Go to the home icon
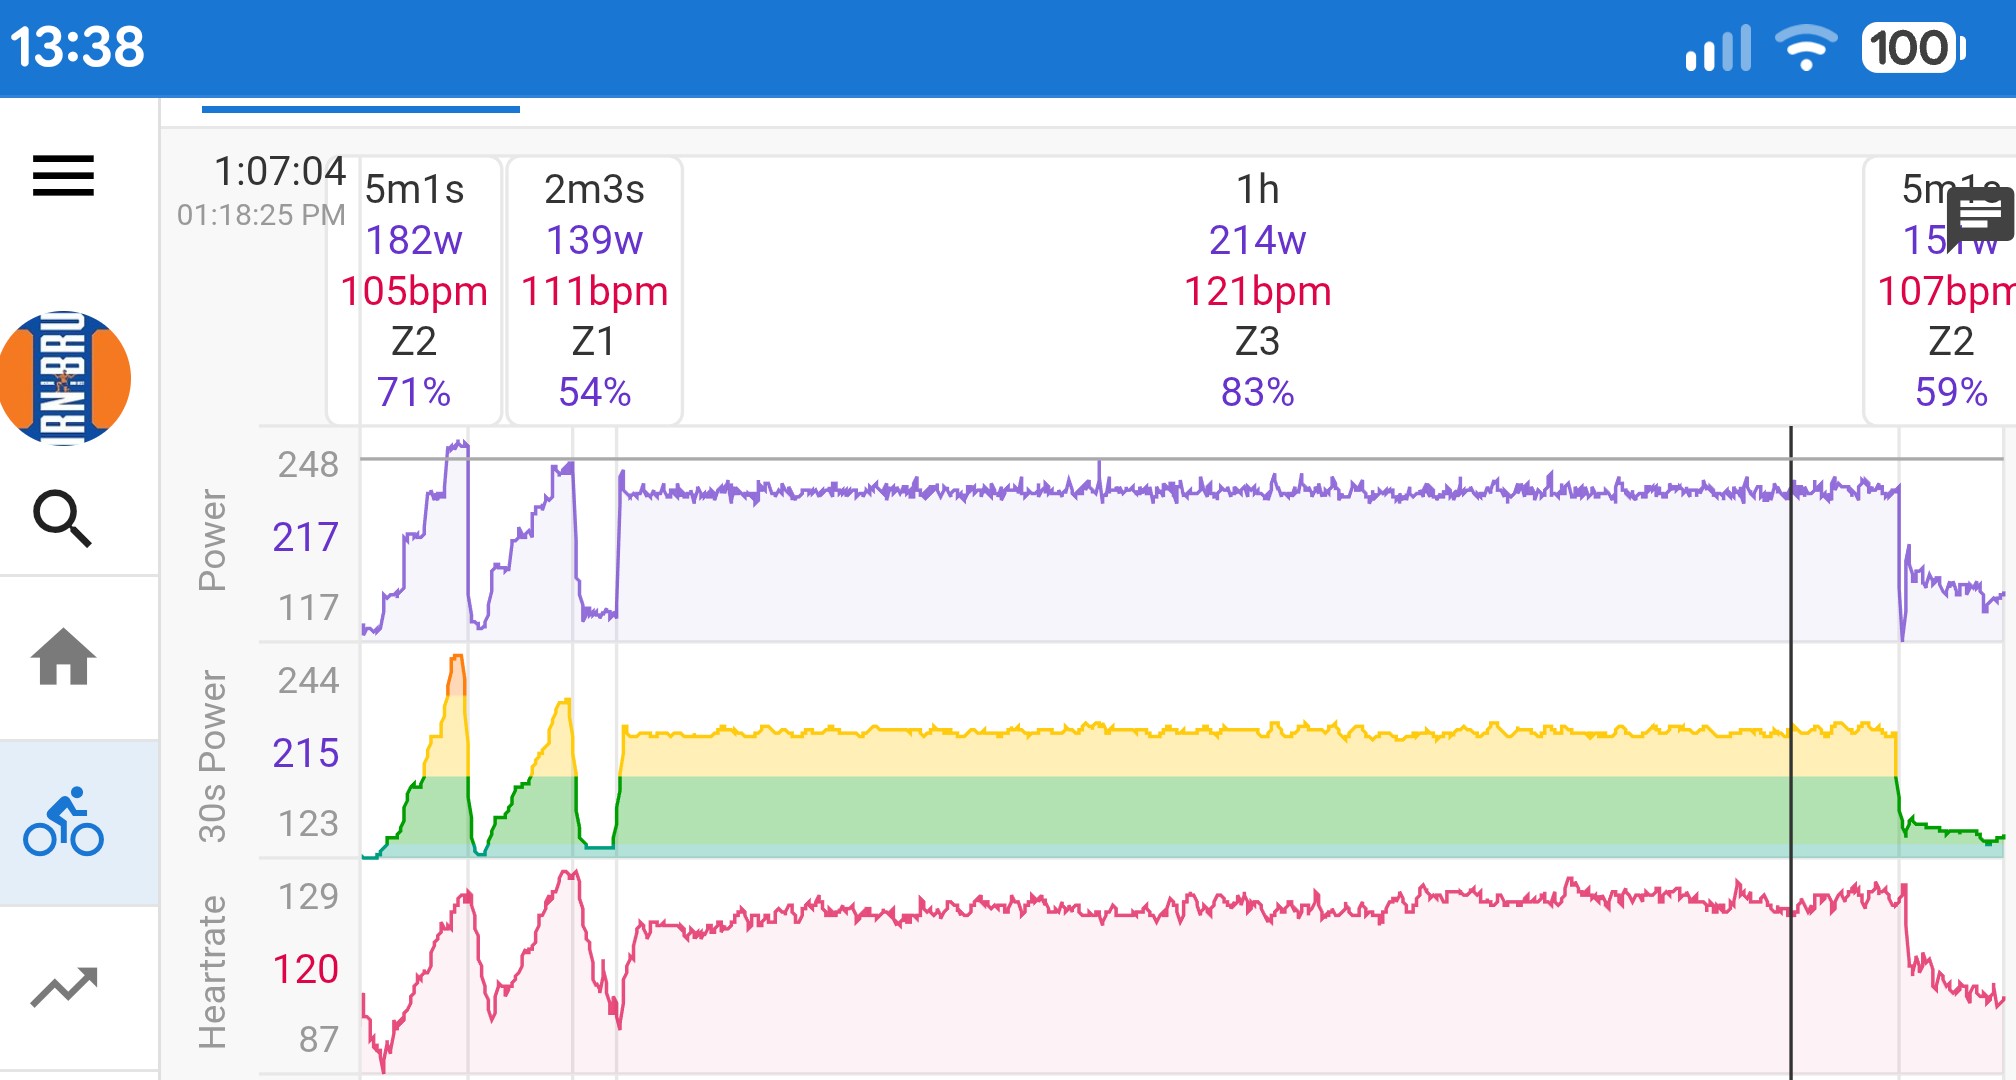 (x=63, y=657)
